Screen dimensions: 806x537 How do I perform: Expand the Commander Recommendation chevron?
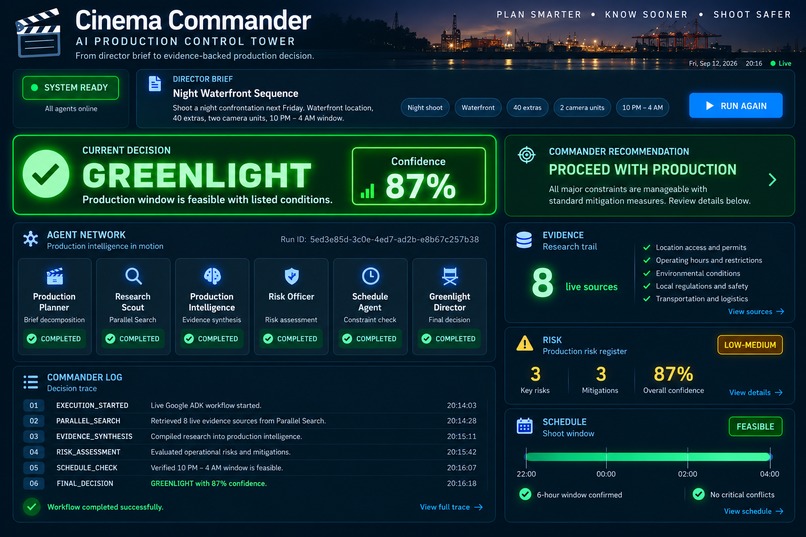pyautogui.click(x=772, y=179)
